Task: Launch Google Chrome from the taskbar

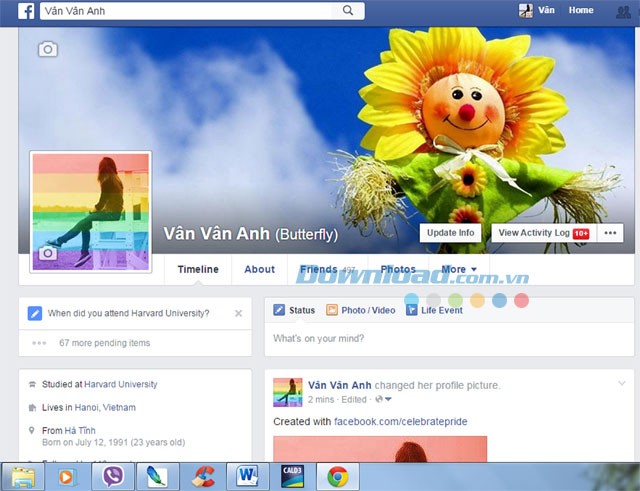Action: (x=337, y=476)
